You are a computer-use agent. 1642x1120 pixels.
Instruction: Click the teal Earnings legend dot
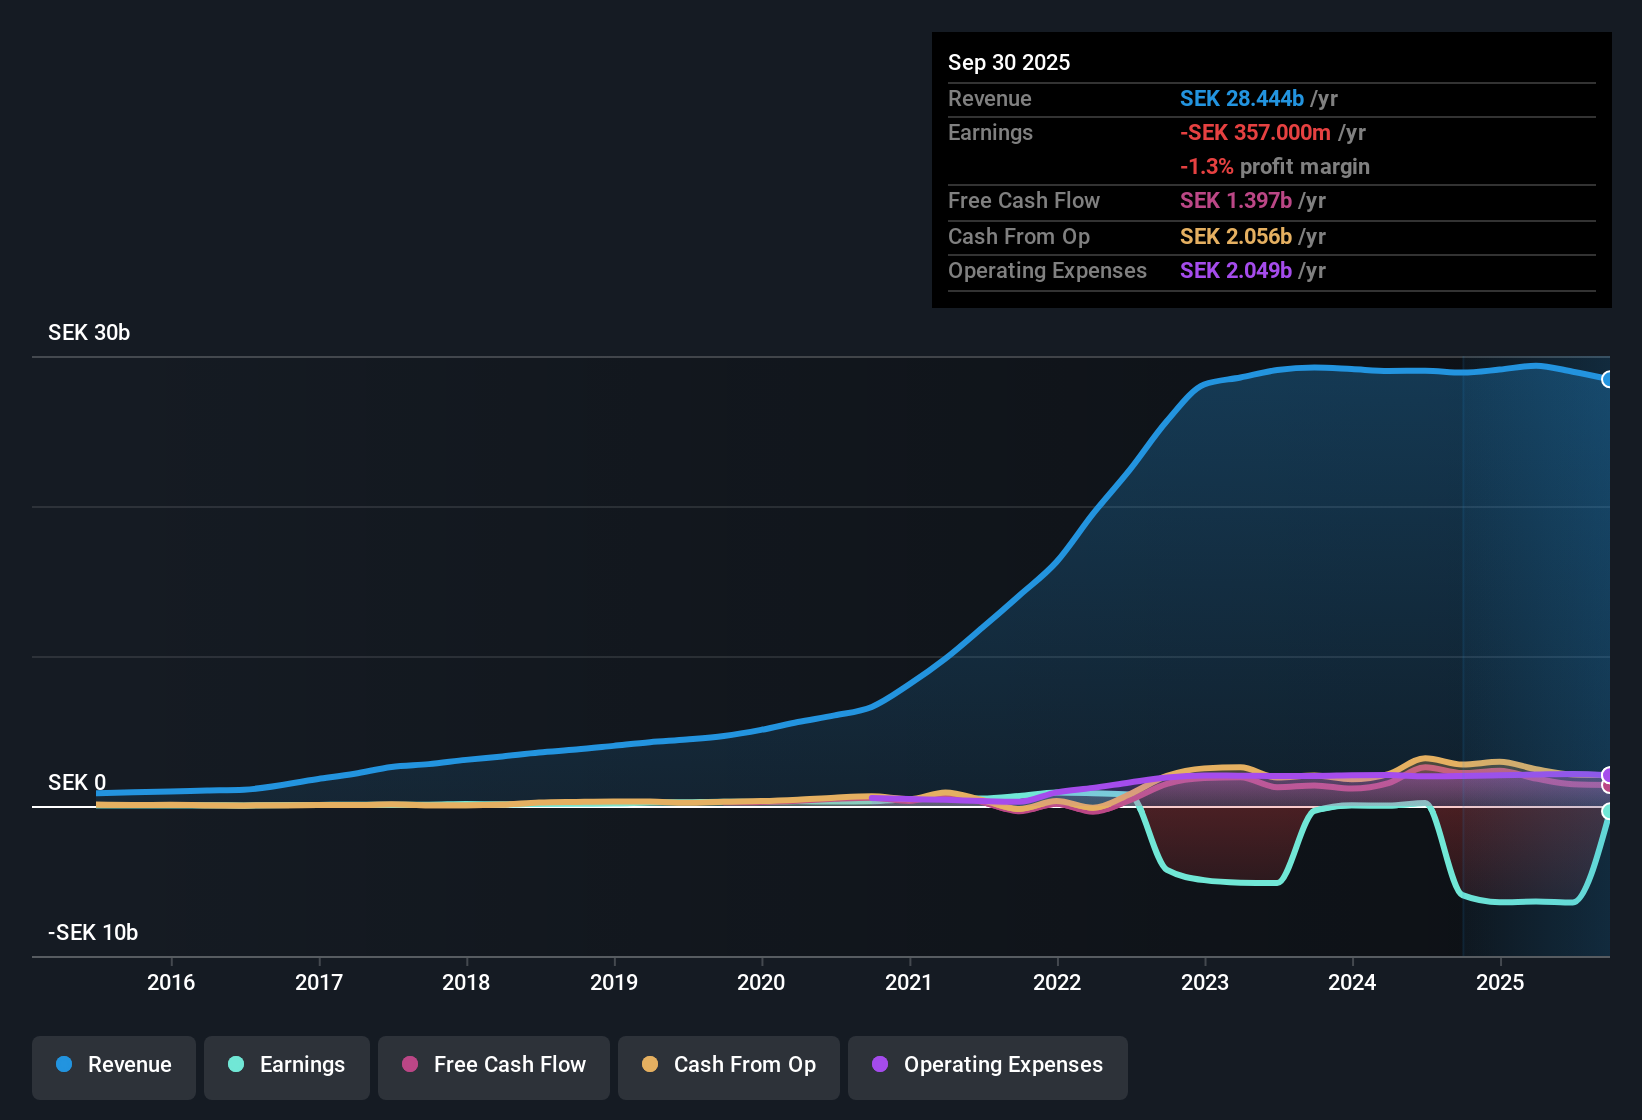click(x=236, y=1065)
